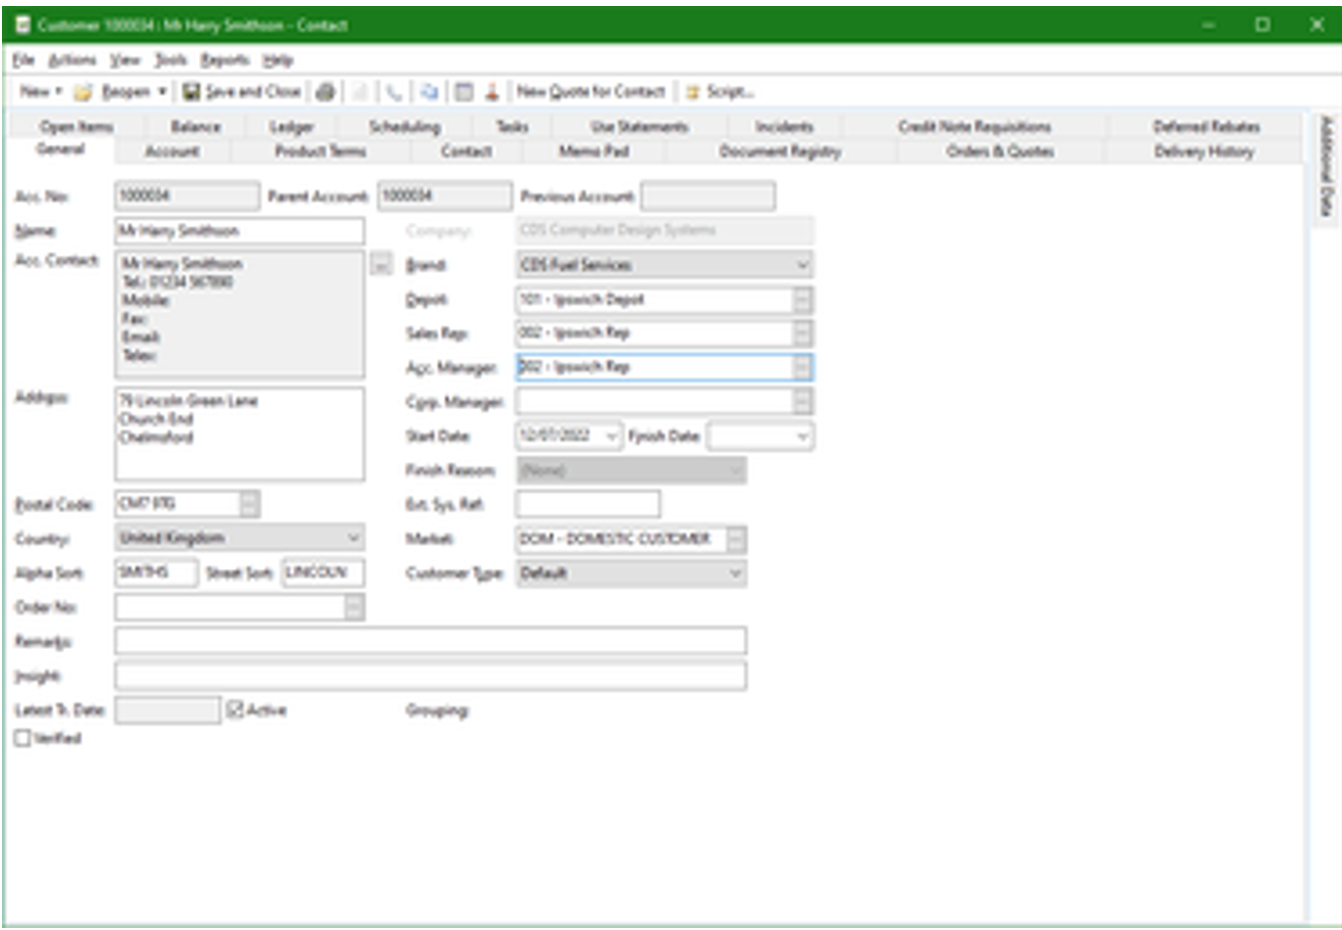
Task: Open the Depot lookup browse button
Action: coord(803,300)
